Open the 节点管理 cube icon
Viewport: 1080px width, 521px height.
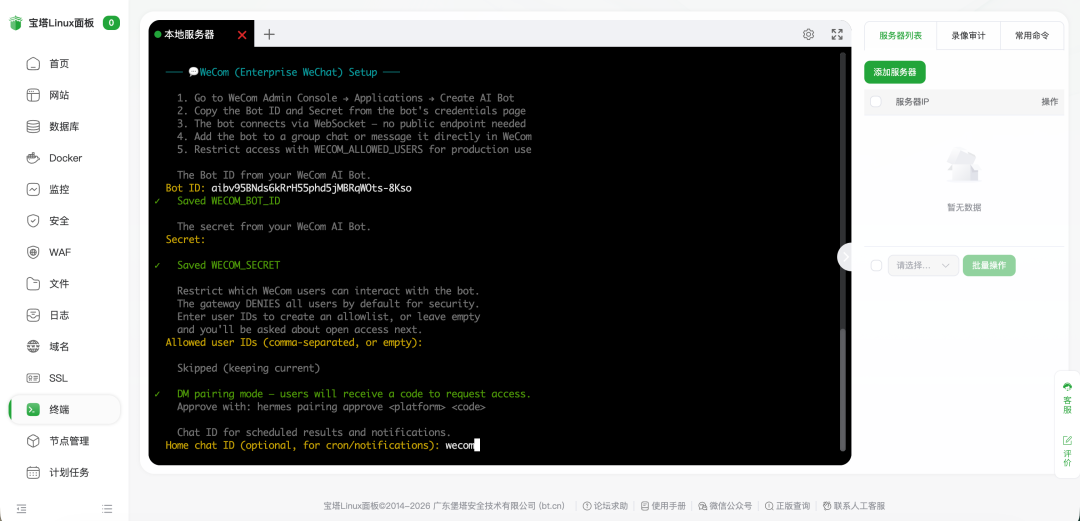[x=33, y=441]
